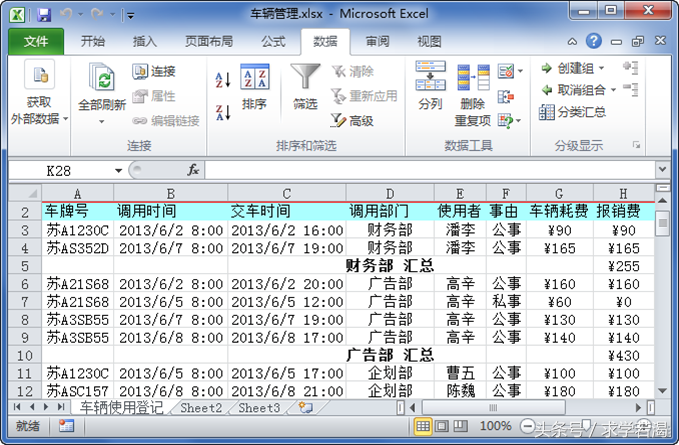Switch to the 公式 ribbon tab
The height and width of the screenshot is (445, 679).
tap(273, 42)
